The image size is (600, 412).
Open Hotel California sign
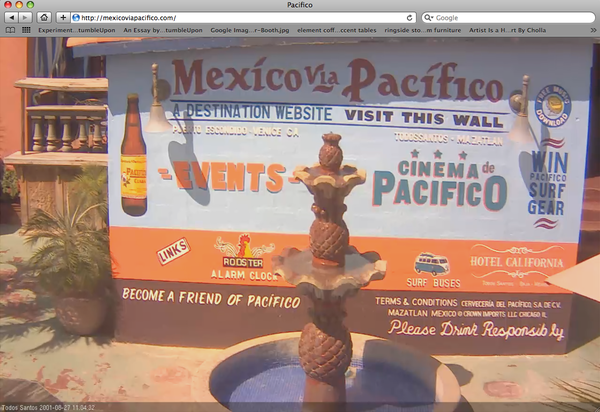(516, 265)
